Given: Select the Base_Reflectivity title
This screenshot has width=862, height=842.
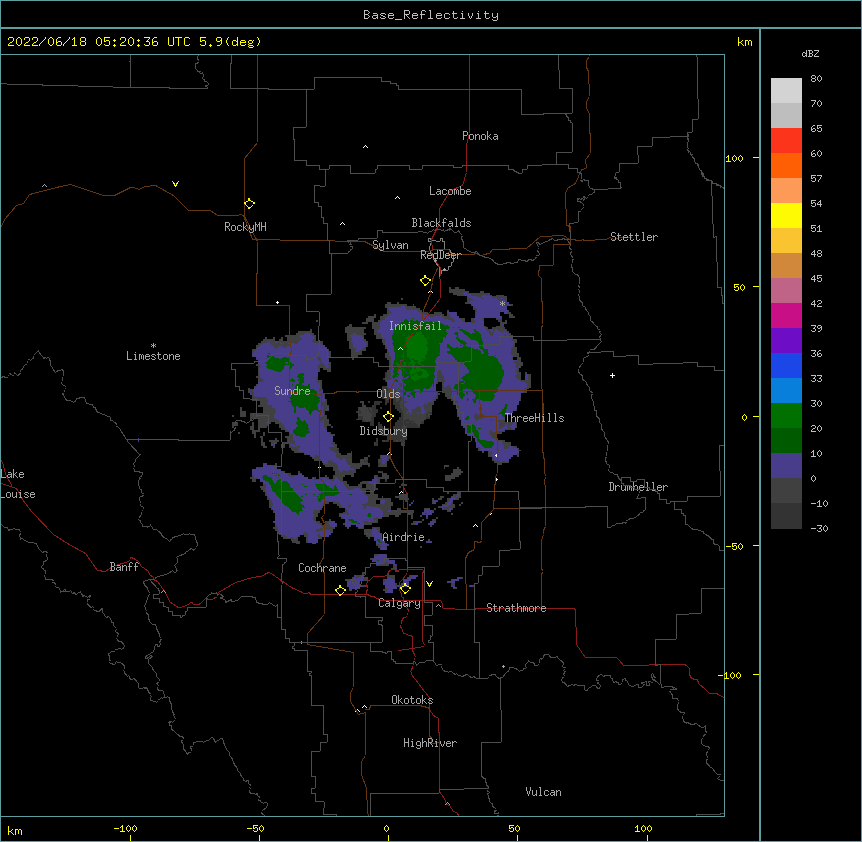Looking at the screenshot, I should point(431,15).
